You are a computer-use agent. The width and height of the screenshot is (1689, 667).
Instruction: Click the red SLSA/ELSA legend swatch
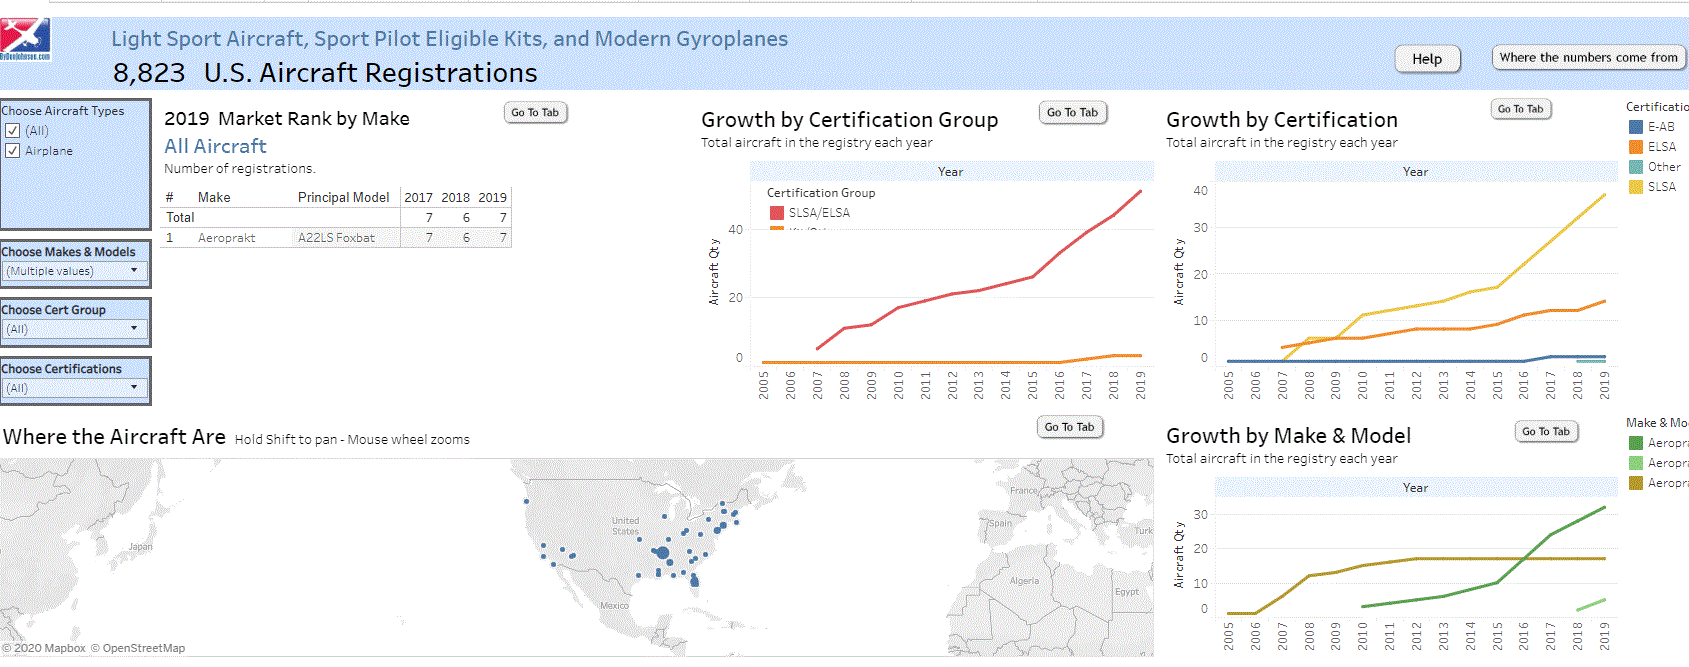[x=777, y=213]
